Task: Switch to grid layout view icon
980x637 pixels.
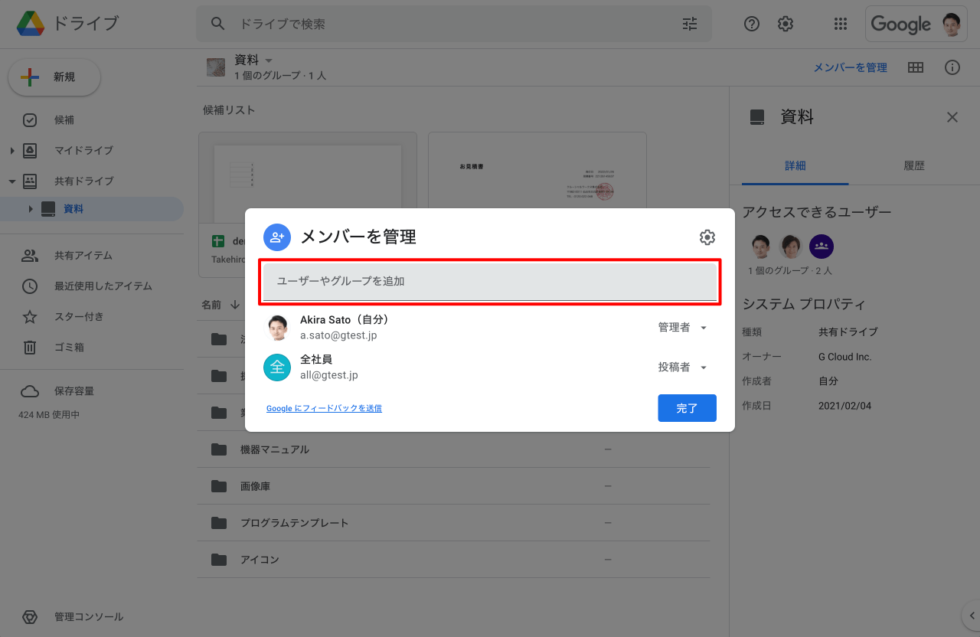Action: [917, 66]
